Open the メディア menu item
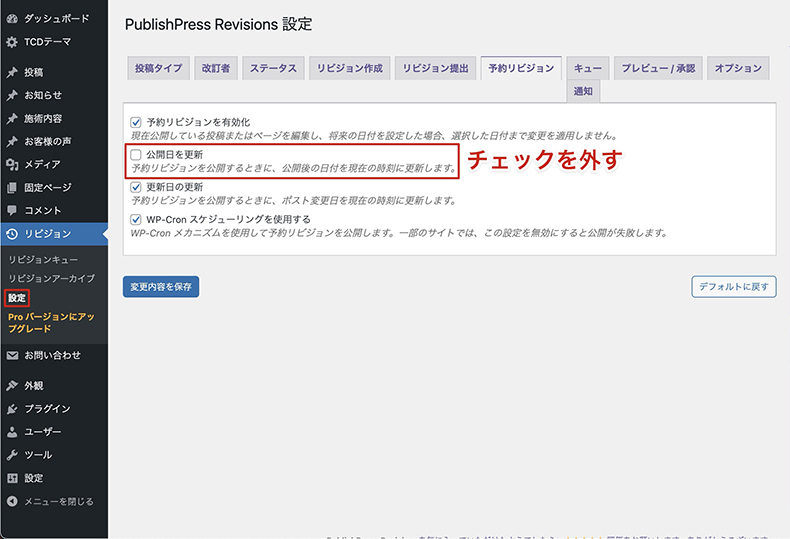 (x=54, y=164)
